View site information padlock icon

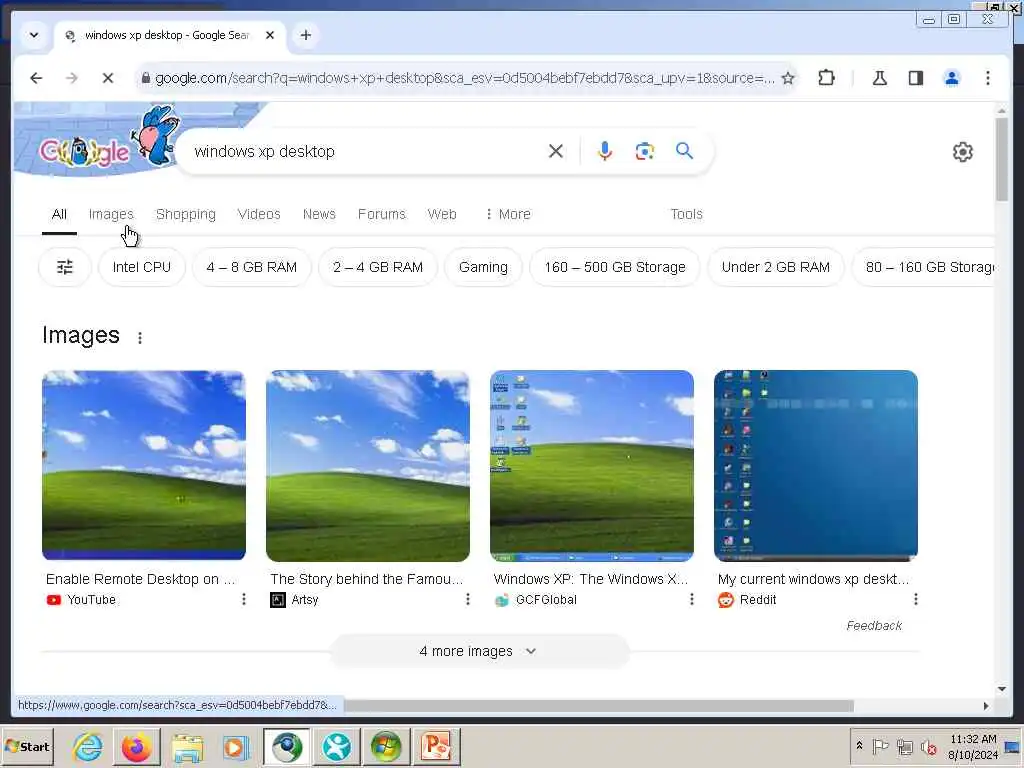pos(146,78)
